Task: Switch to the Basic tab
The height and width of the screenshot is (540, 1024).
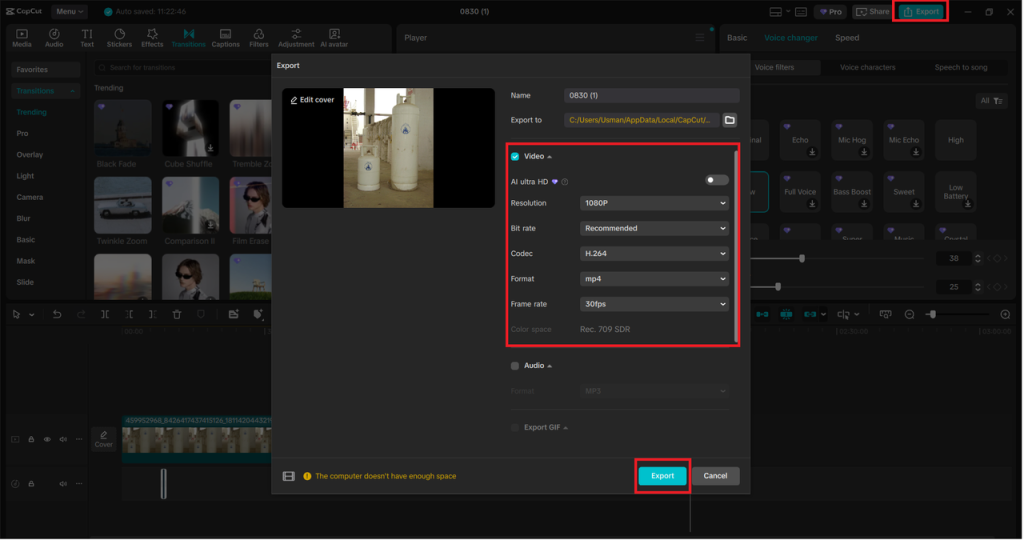Action: click(737, 38)
